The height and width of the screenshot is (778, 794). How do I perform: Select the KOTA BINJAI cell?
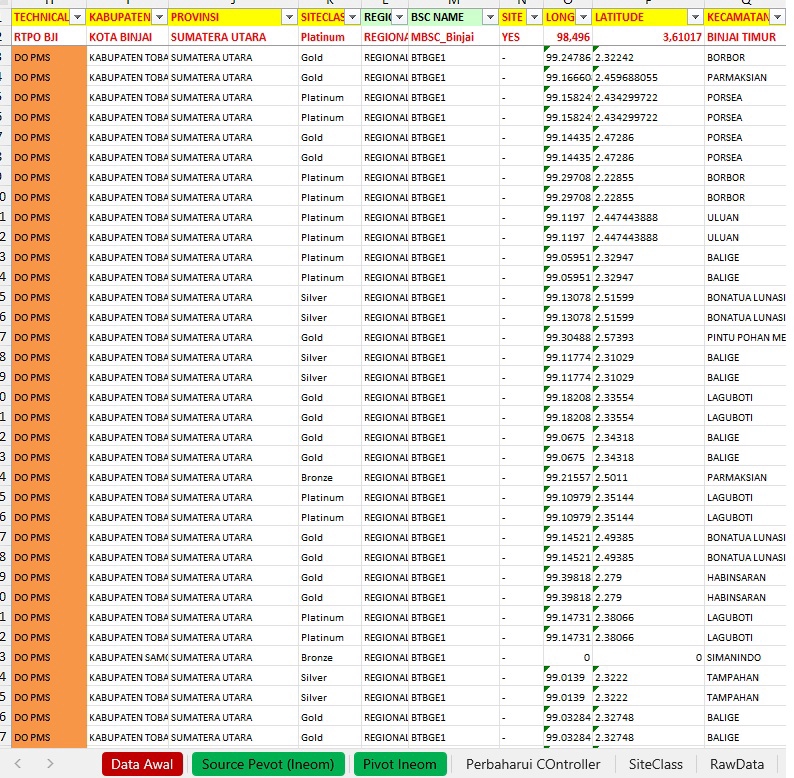(127, 37)
